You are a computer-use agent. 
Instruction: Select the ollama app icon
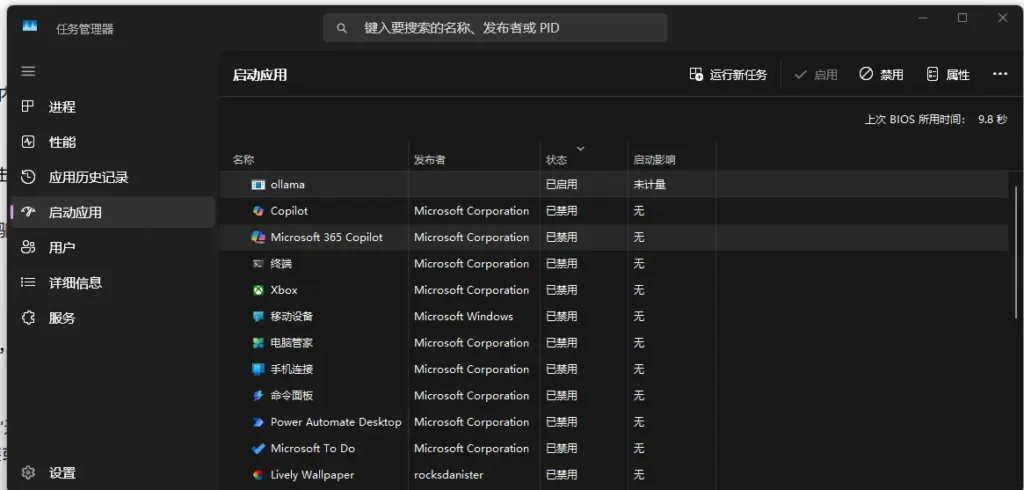259,185
